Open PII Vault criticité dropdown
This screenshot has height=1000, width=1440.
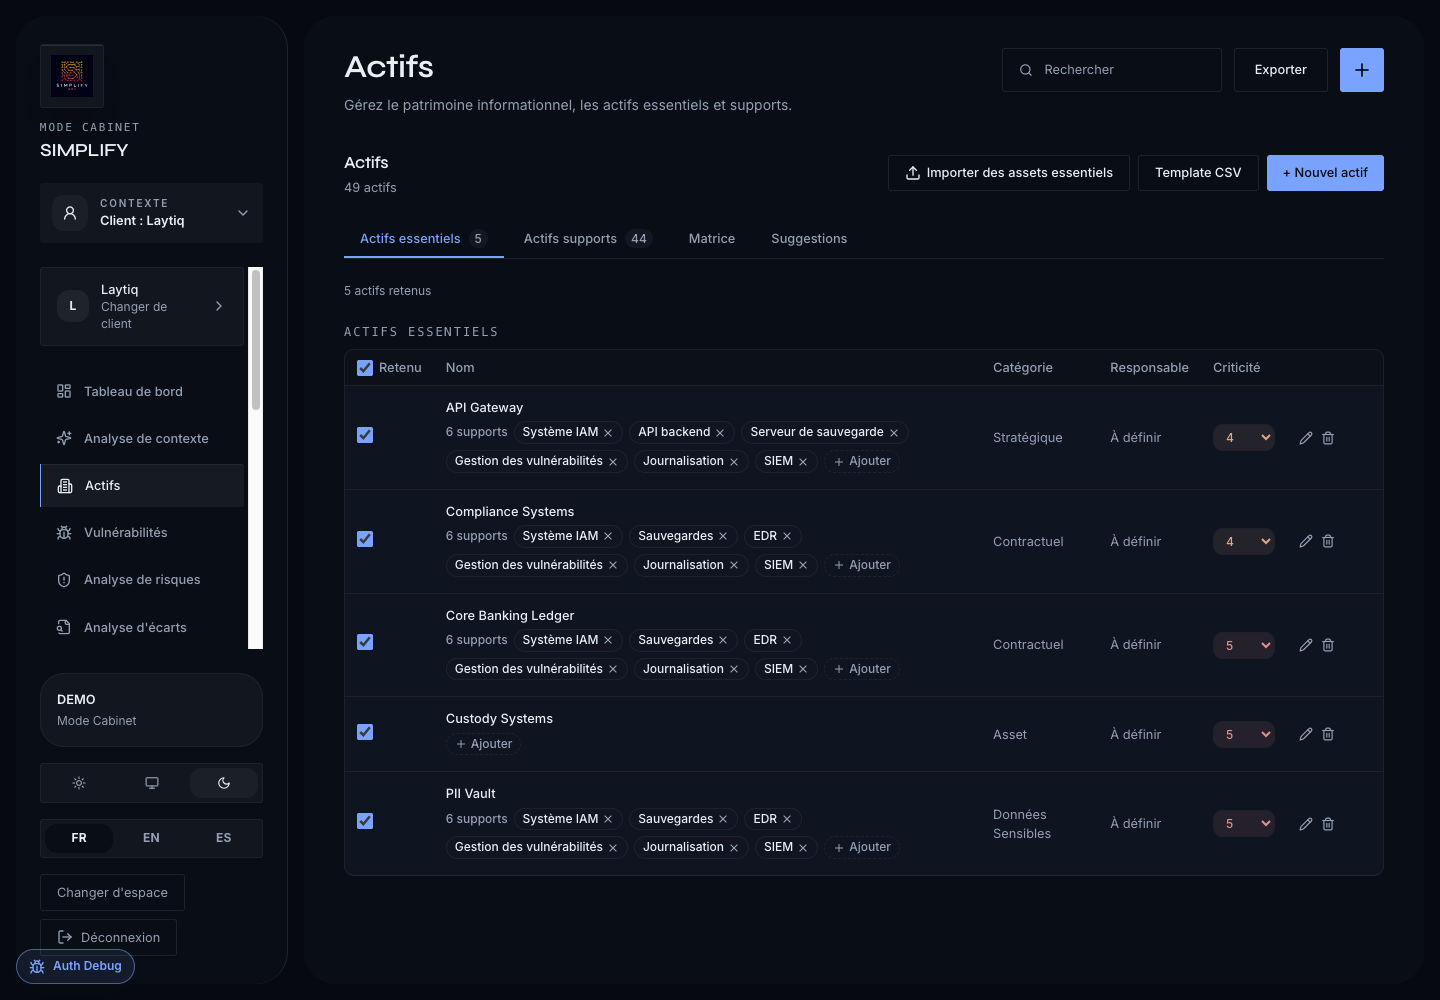[x=1244, y=824]
